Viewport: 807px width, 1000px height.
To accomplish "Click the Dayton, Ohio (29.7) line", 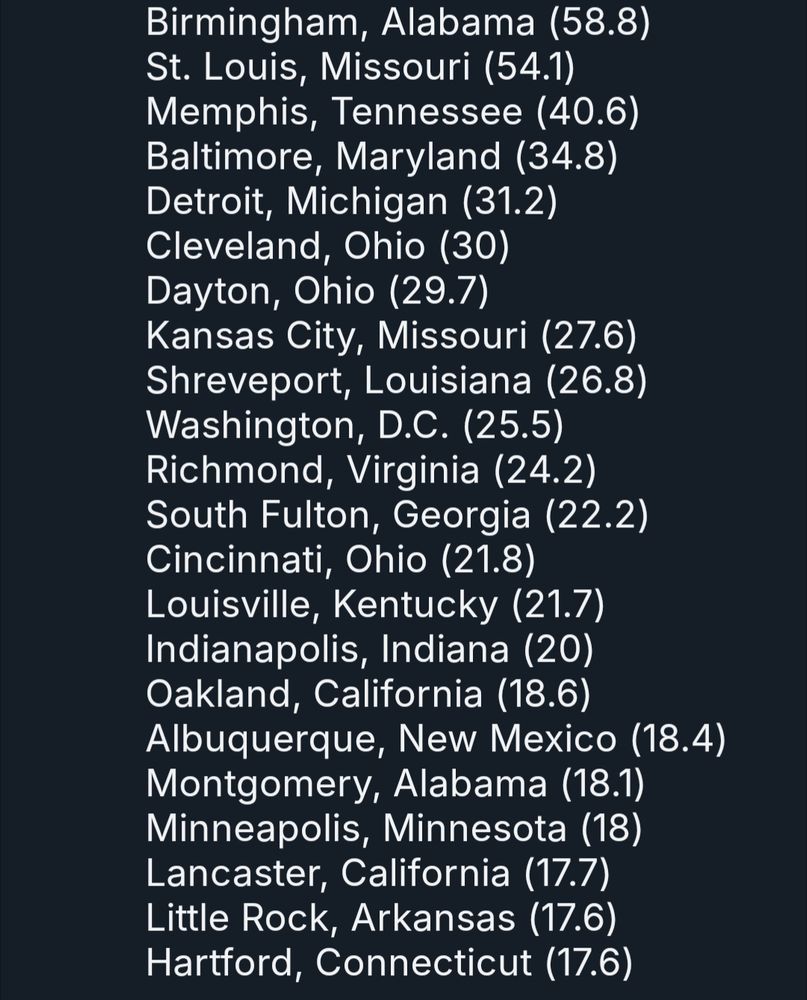I will [x=317, y=291].
